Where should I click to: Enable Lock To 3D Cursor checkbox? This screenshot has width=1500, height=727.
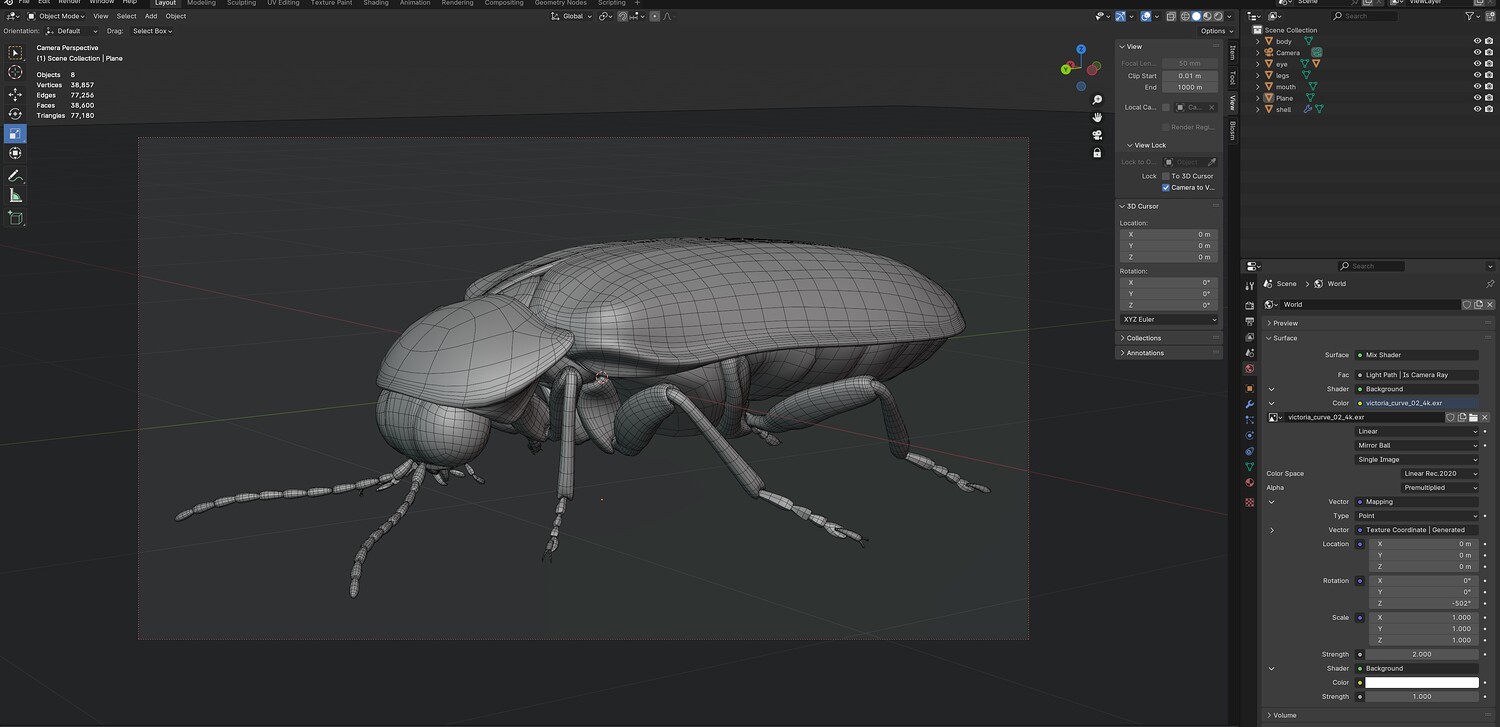point(1166,176)
